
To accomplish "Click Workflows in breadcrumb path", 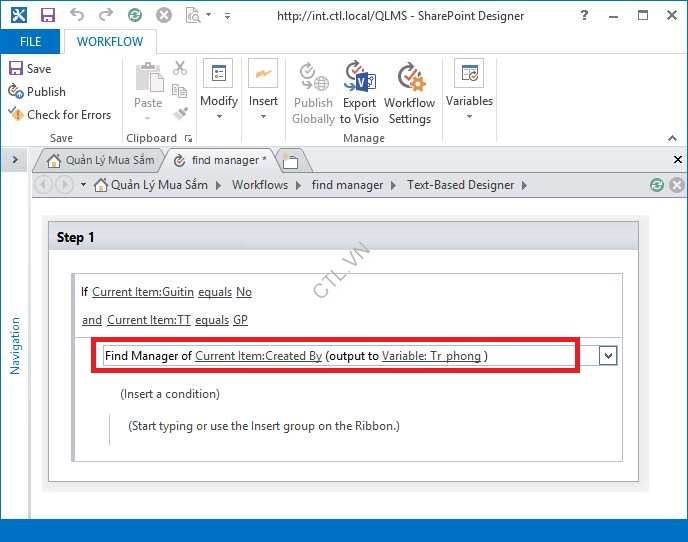I will [259, 185].
